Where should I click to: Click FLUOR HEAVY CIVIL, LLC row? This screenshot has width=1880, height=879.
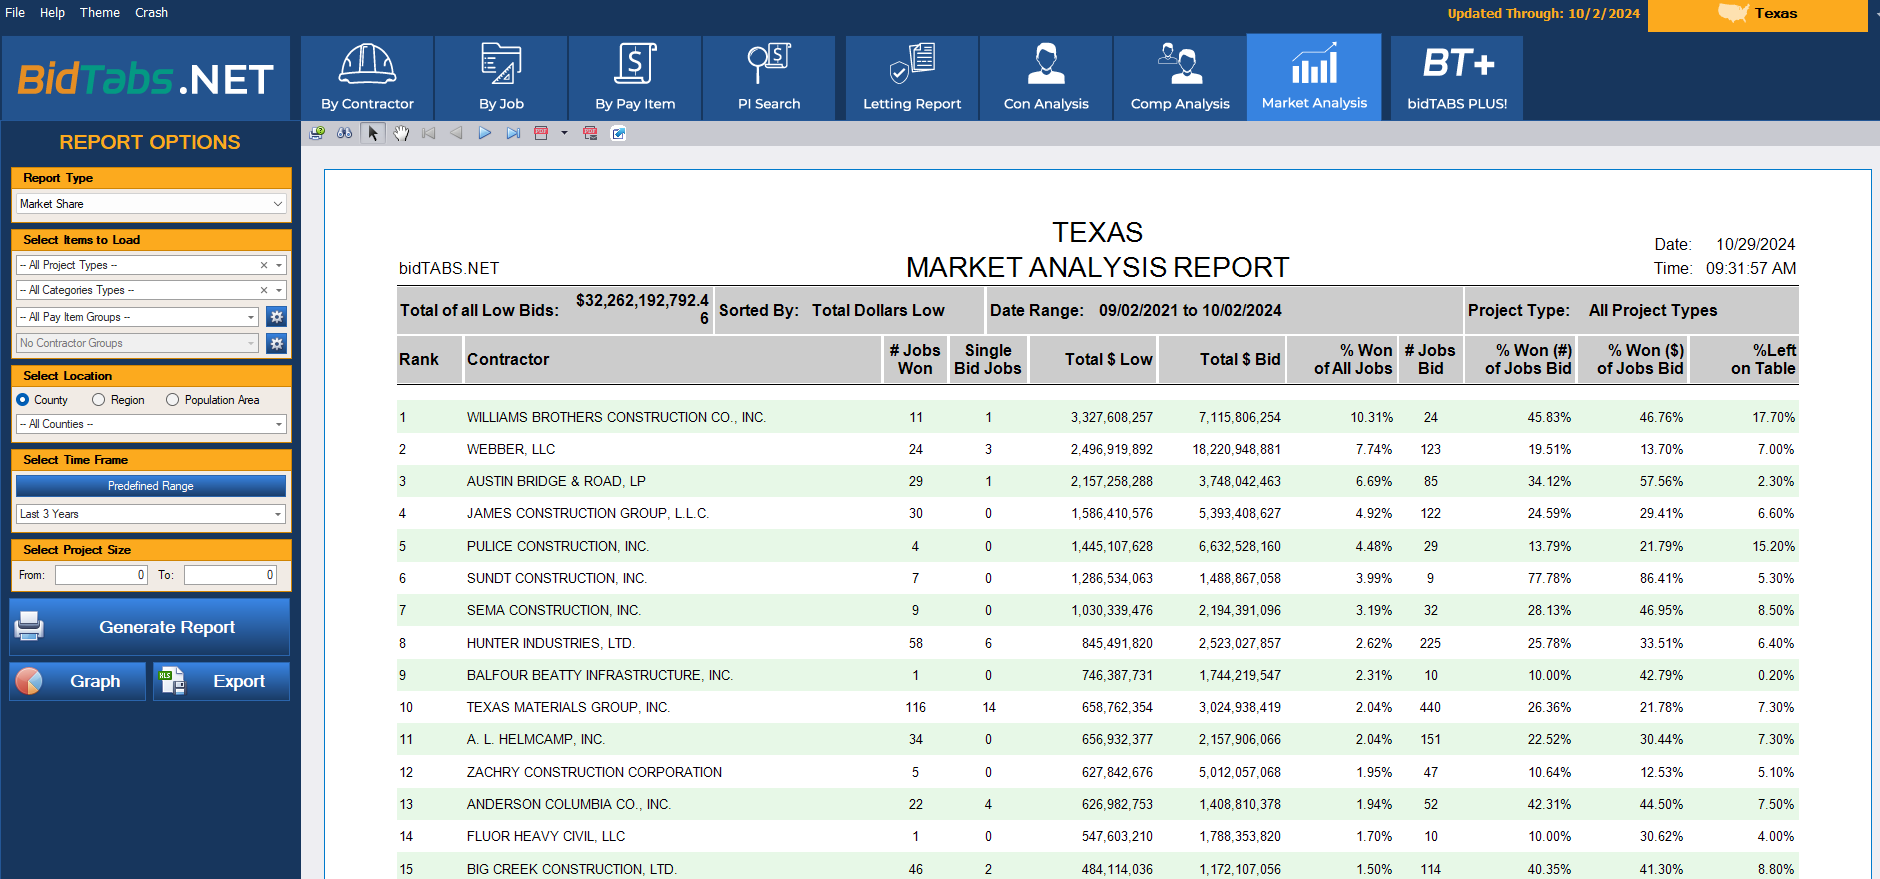[x=1097, y=836]
